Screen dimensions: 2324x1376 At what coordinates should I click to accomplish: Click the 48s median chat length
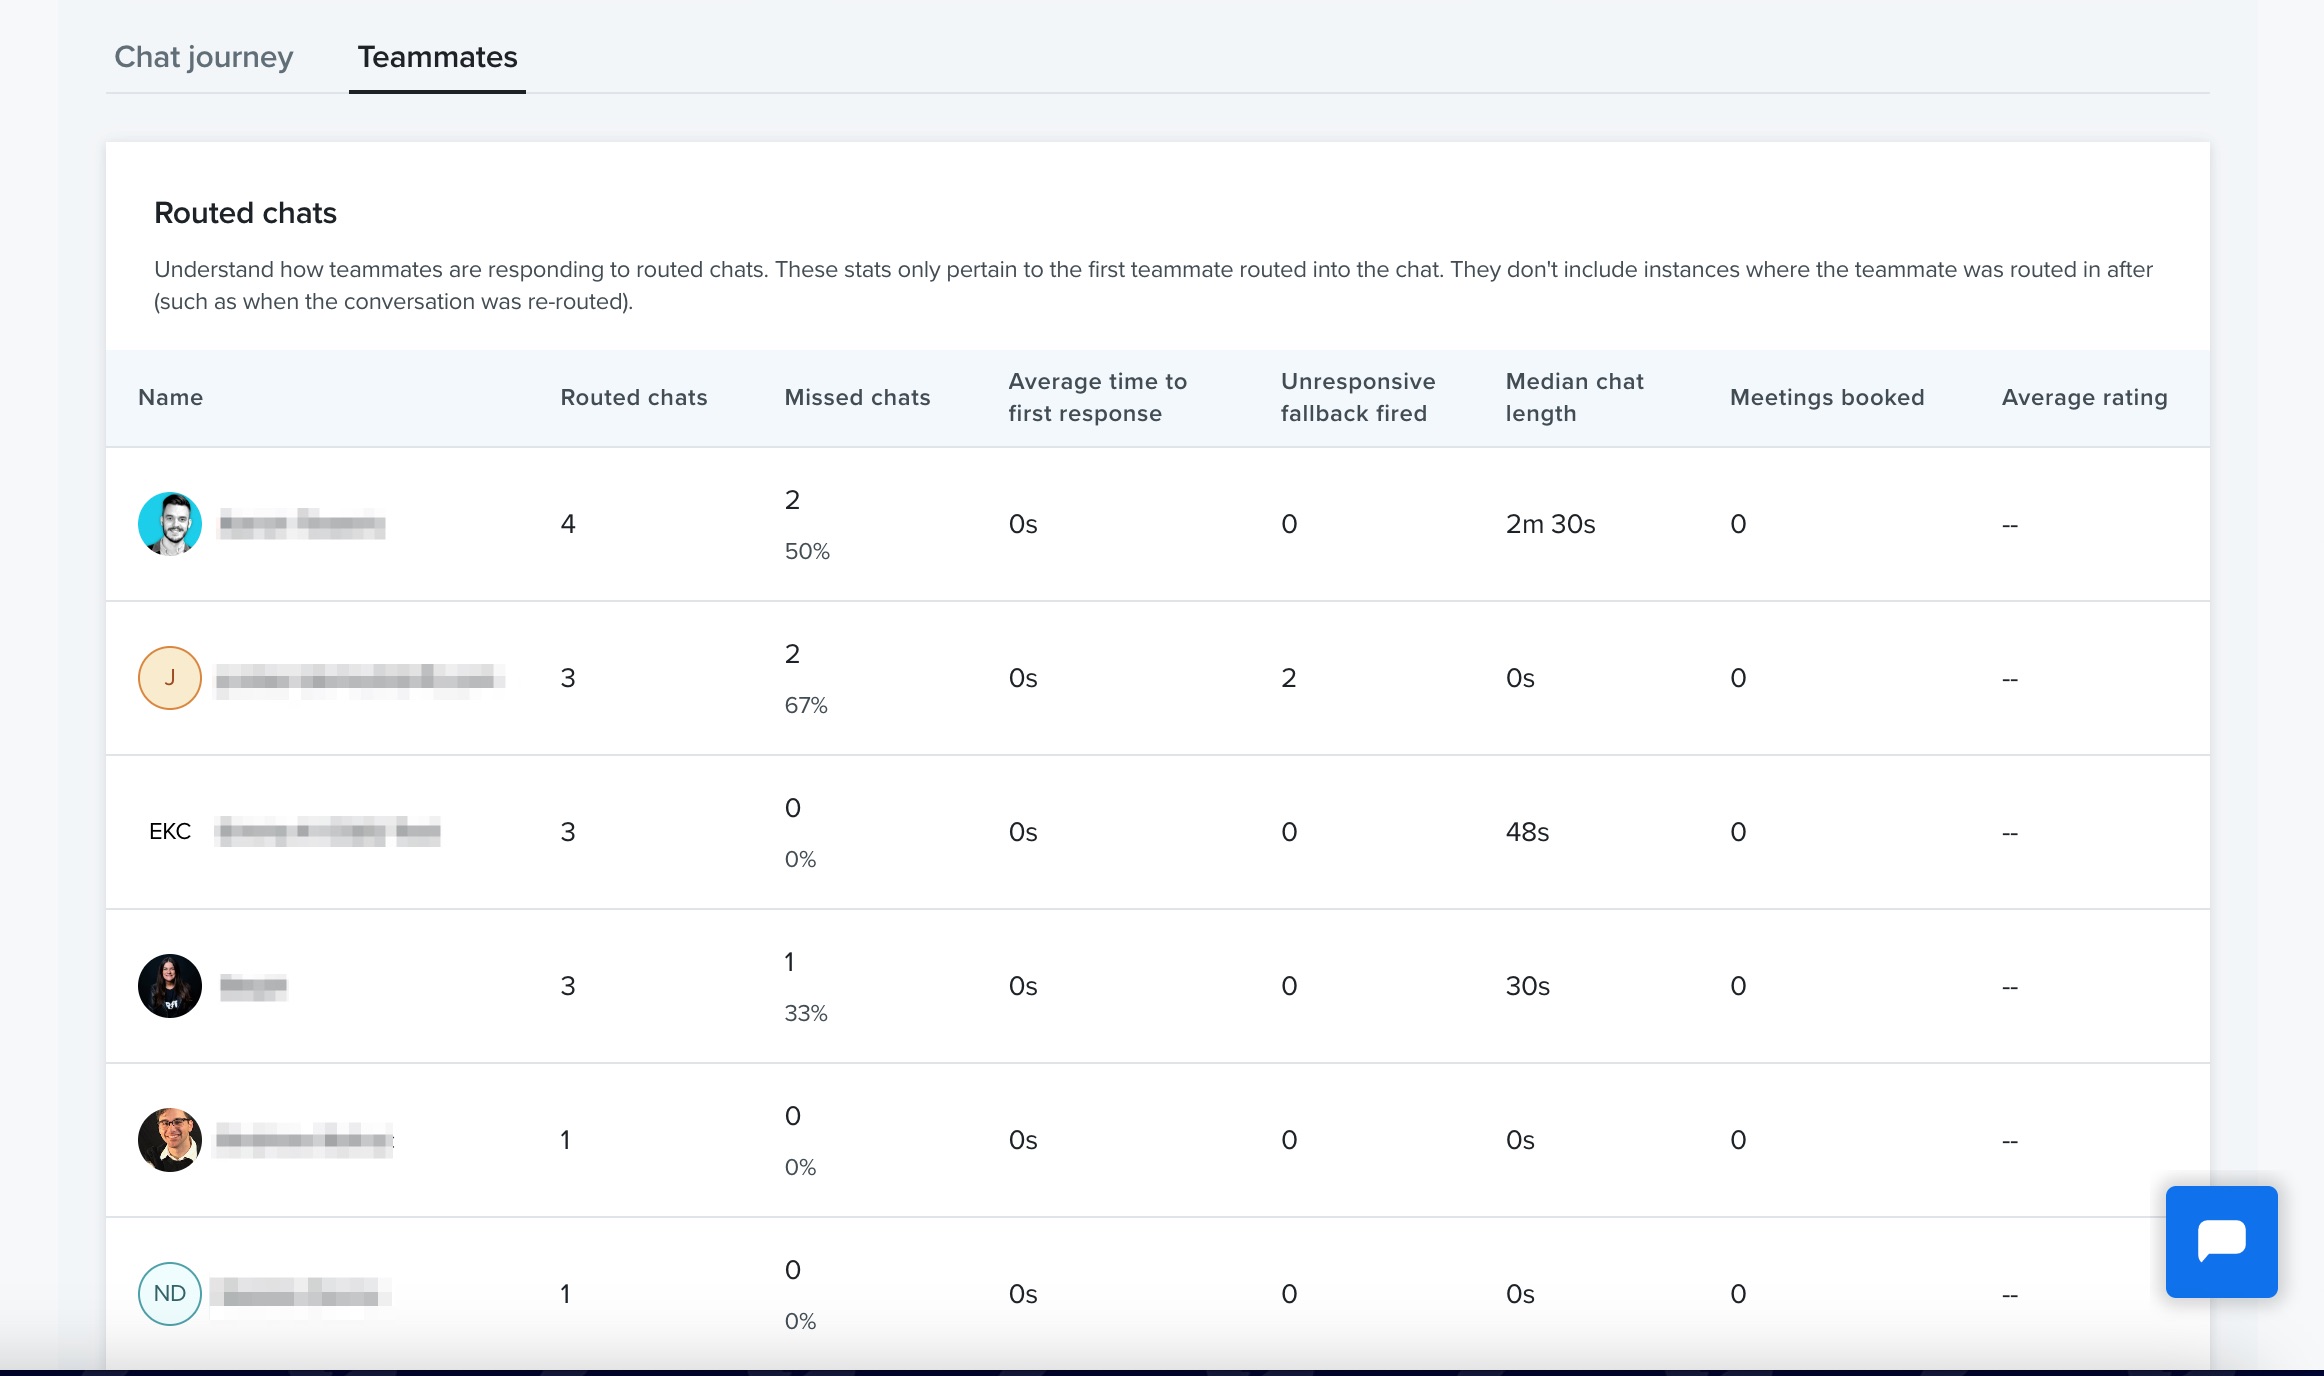tap(1527, 832)
